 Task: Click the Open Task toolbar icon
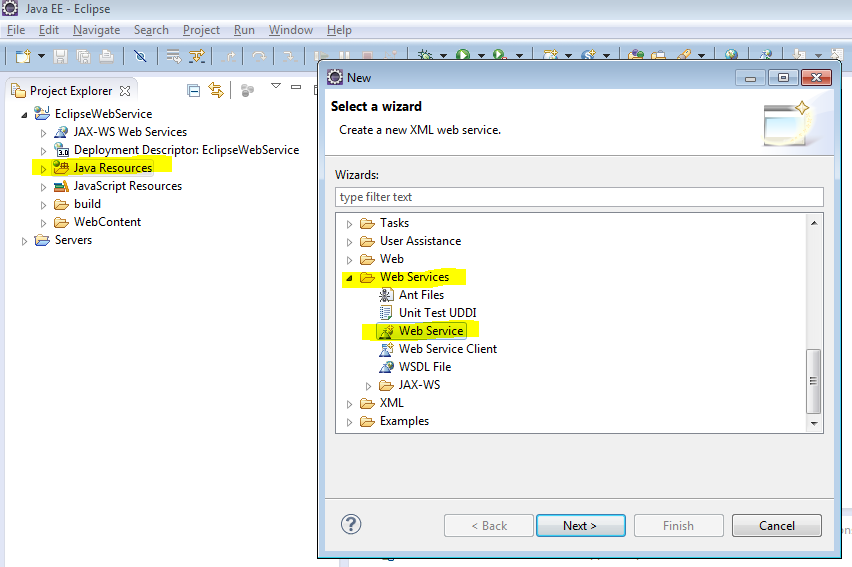659,54
